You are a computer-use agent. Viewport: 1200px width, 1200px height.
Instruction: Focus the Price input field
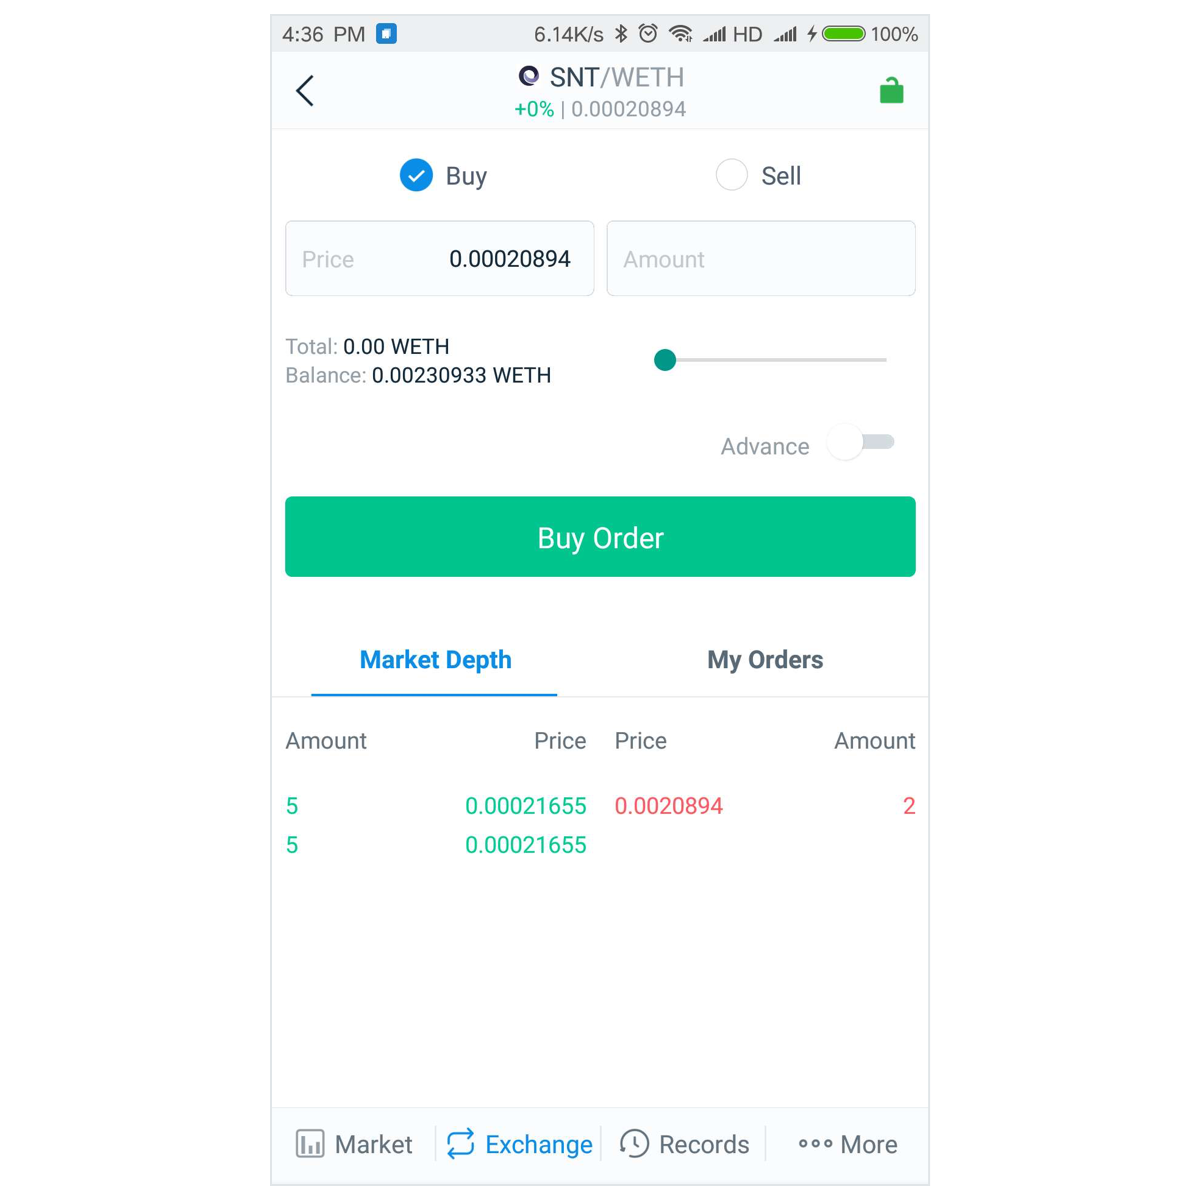tap(440, 259)
